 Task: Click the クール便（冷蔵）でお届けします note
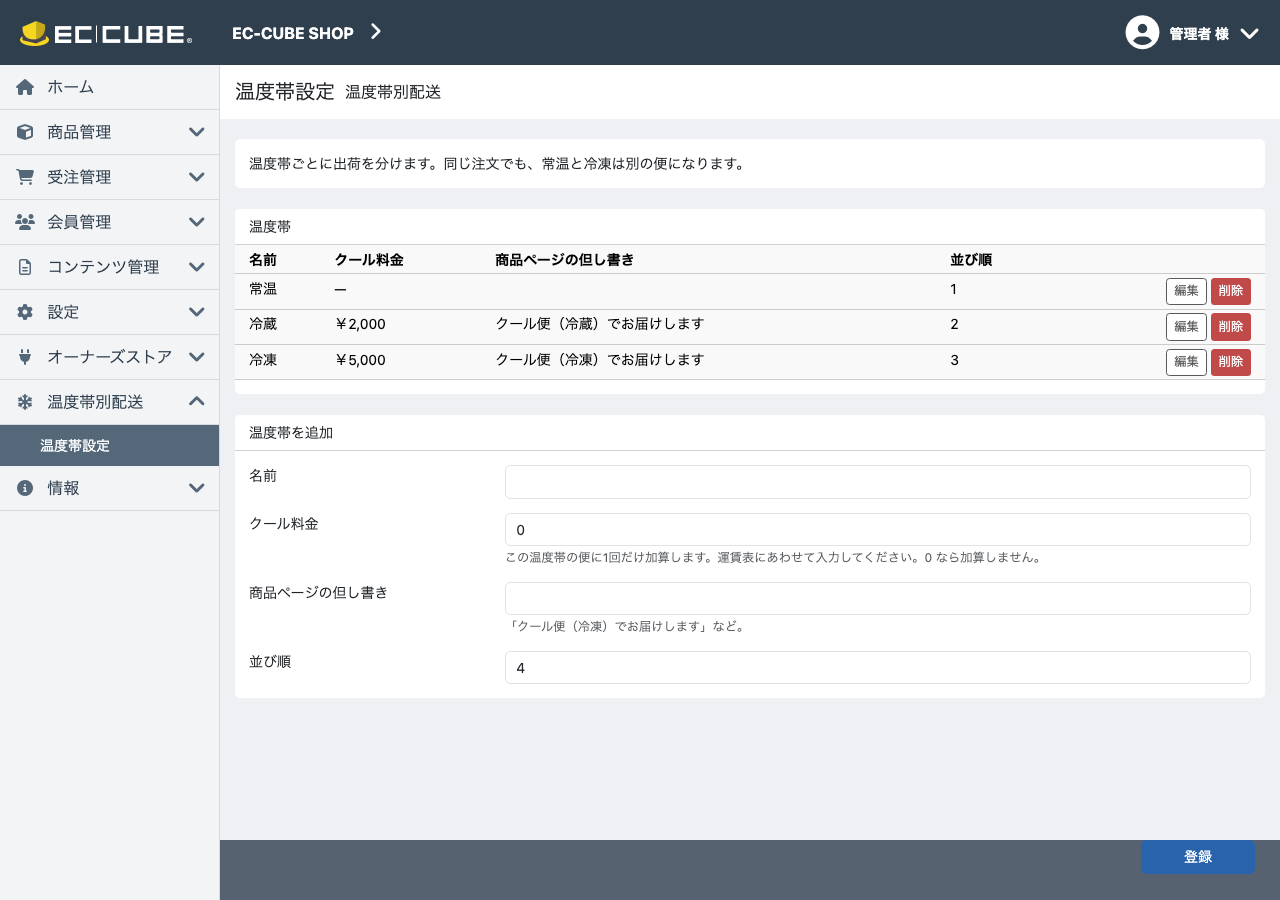point(600,324)
